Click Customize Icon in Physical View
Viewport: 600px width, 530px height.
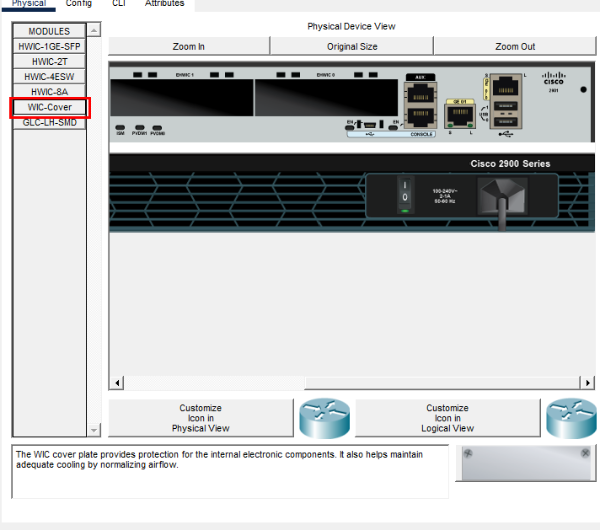[x=201, y=418]
